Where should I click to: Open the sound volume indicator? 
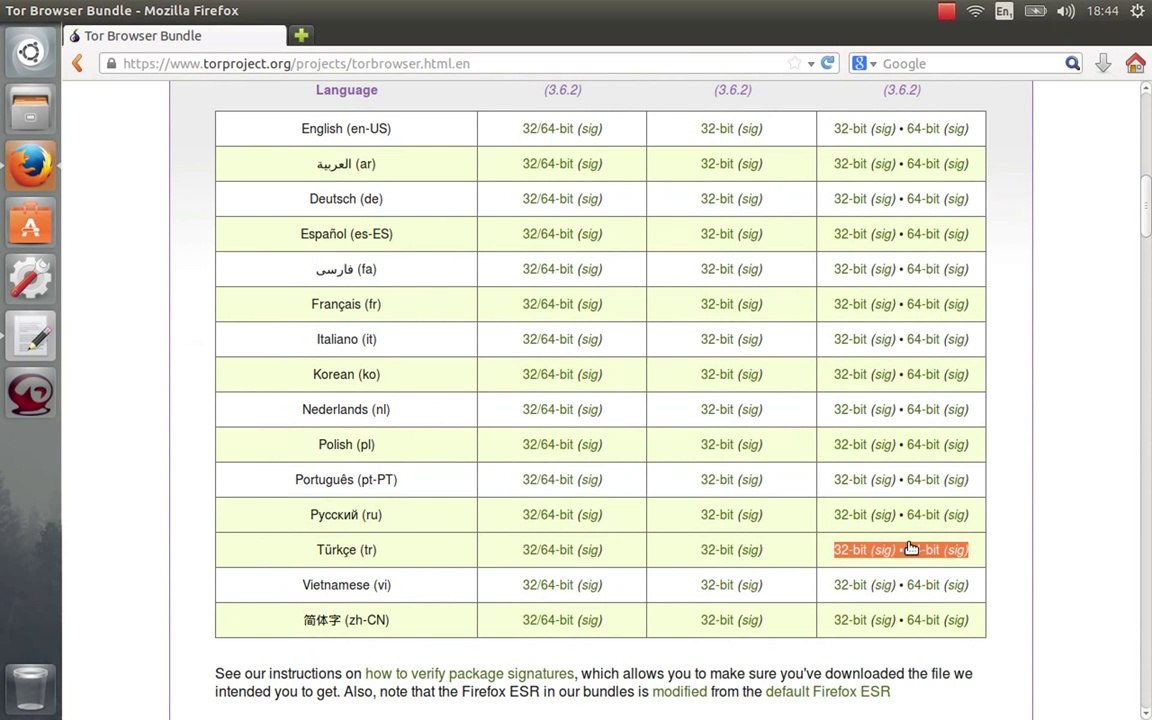point(1065,11)
